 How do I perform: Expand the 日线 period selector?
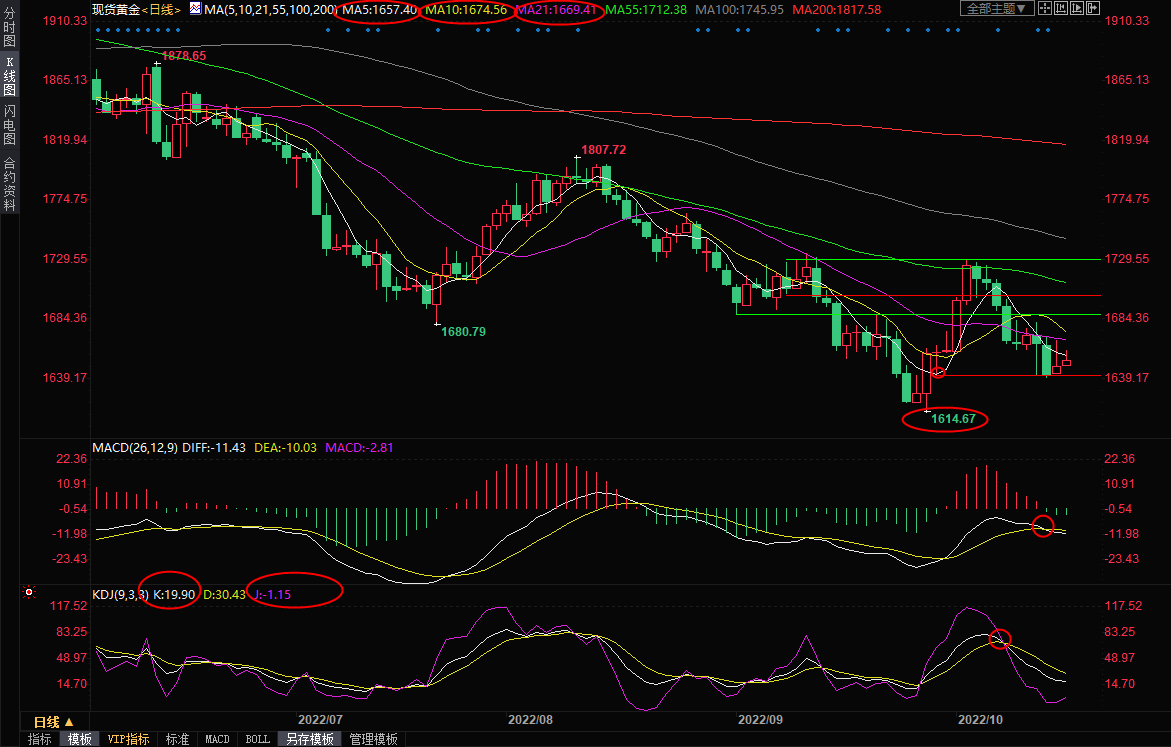53,721
